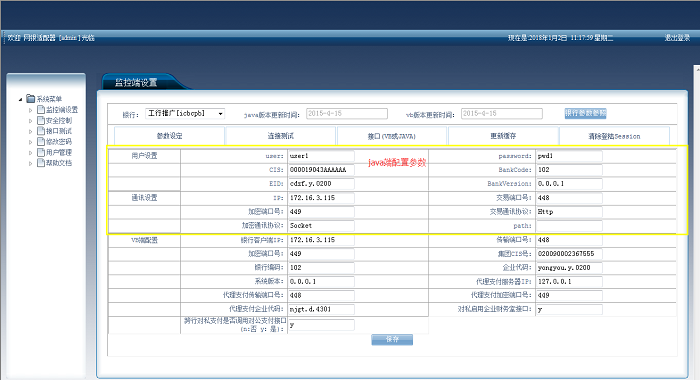700x380 pixels.
Task: Click the 加密通讯协议 field showing Socket
Action: click(321, 226)
